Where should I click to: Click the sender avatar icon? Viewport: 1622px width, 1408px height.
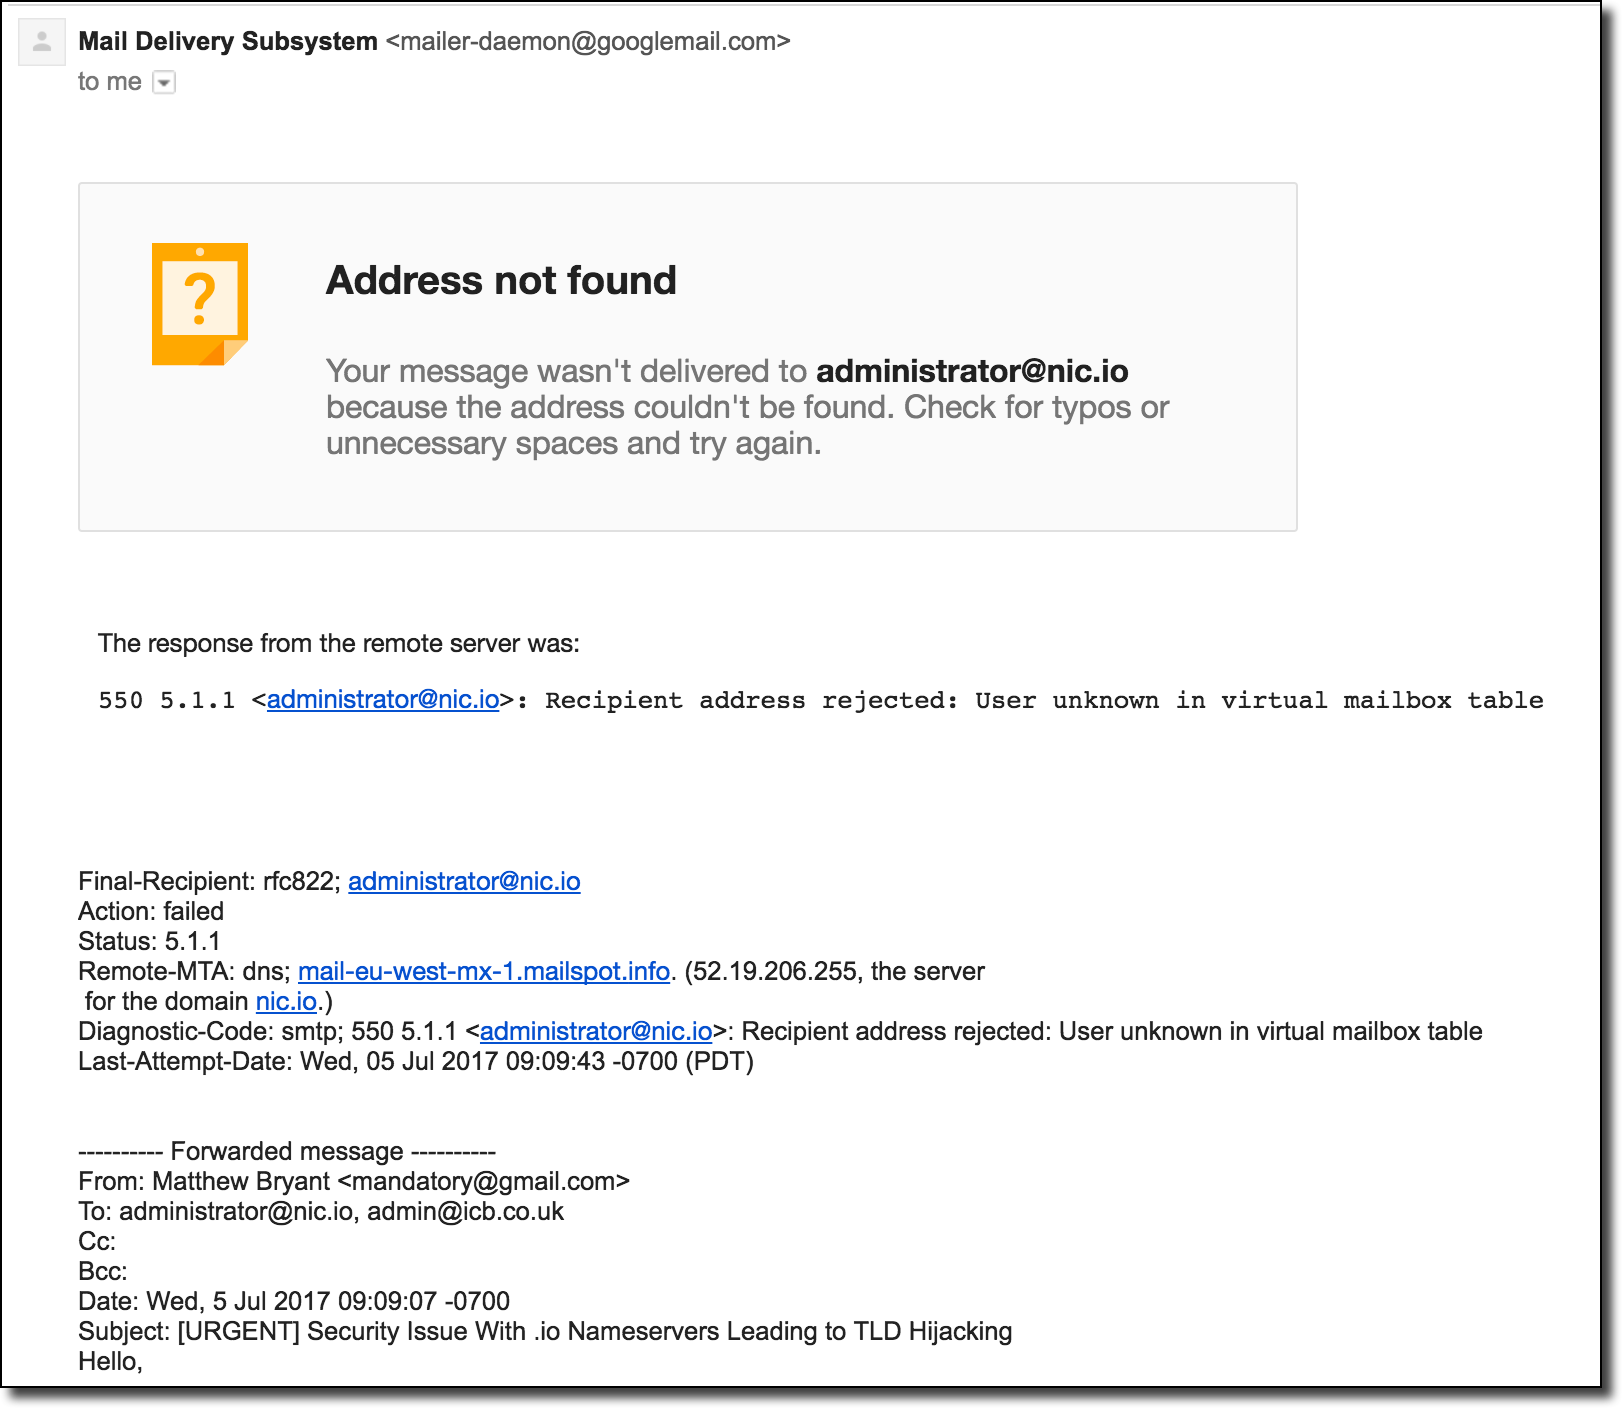42,43
